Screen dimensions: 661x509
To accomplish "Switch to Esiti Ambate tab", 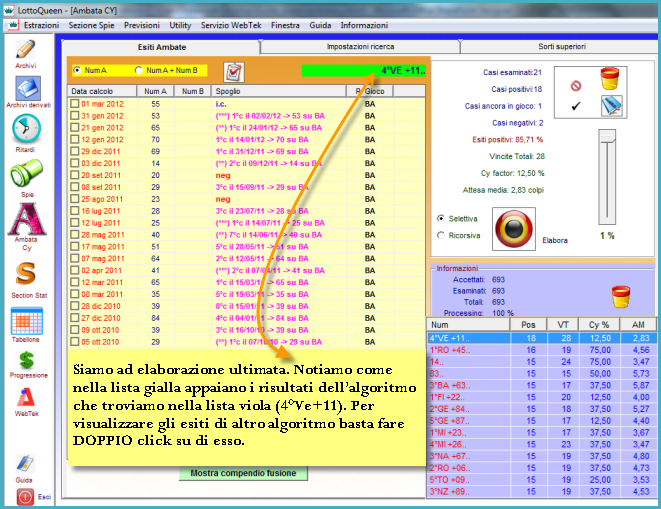I will point(161,47).
